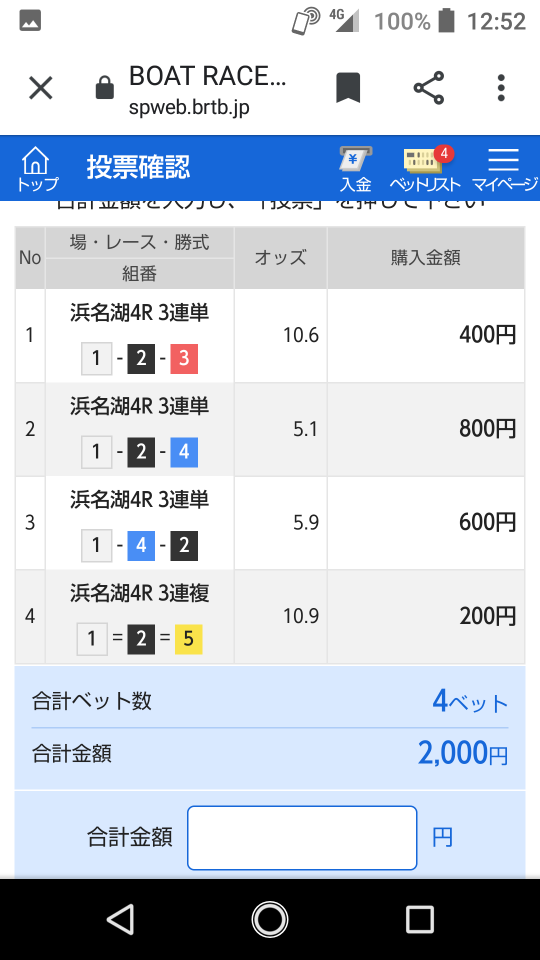This screenshot has width=540, height=960.
Task: Tap the Android home circle button
Action: pyautogui.click(x=269, y=919)
